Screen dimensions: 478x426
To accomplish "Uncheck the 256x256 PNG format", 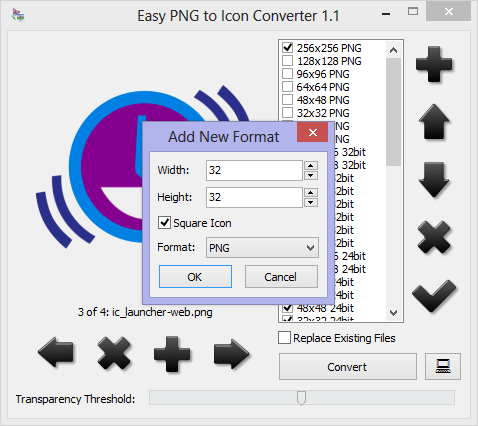I will click(x=287, y=48).
